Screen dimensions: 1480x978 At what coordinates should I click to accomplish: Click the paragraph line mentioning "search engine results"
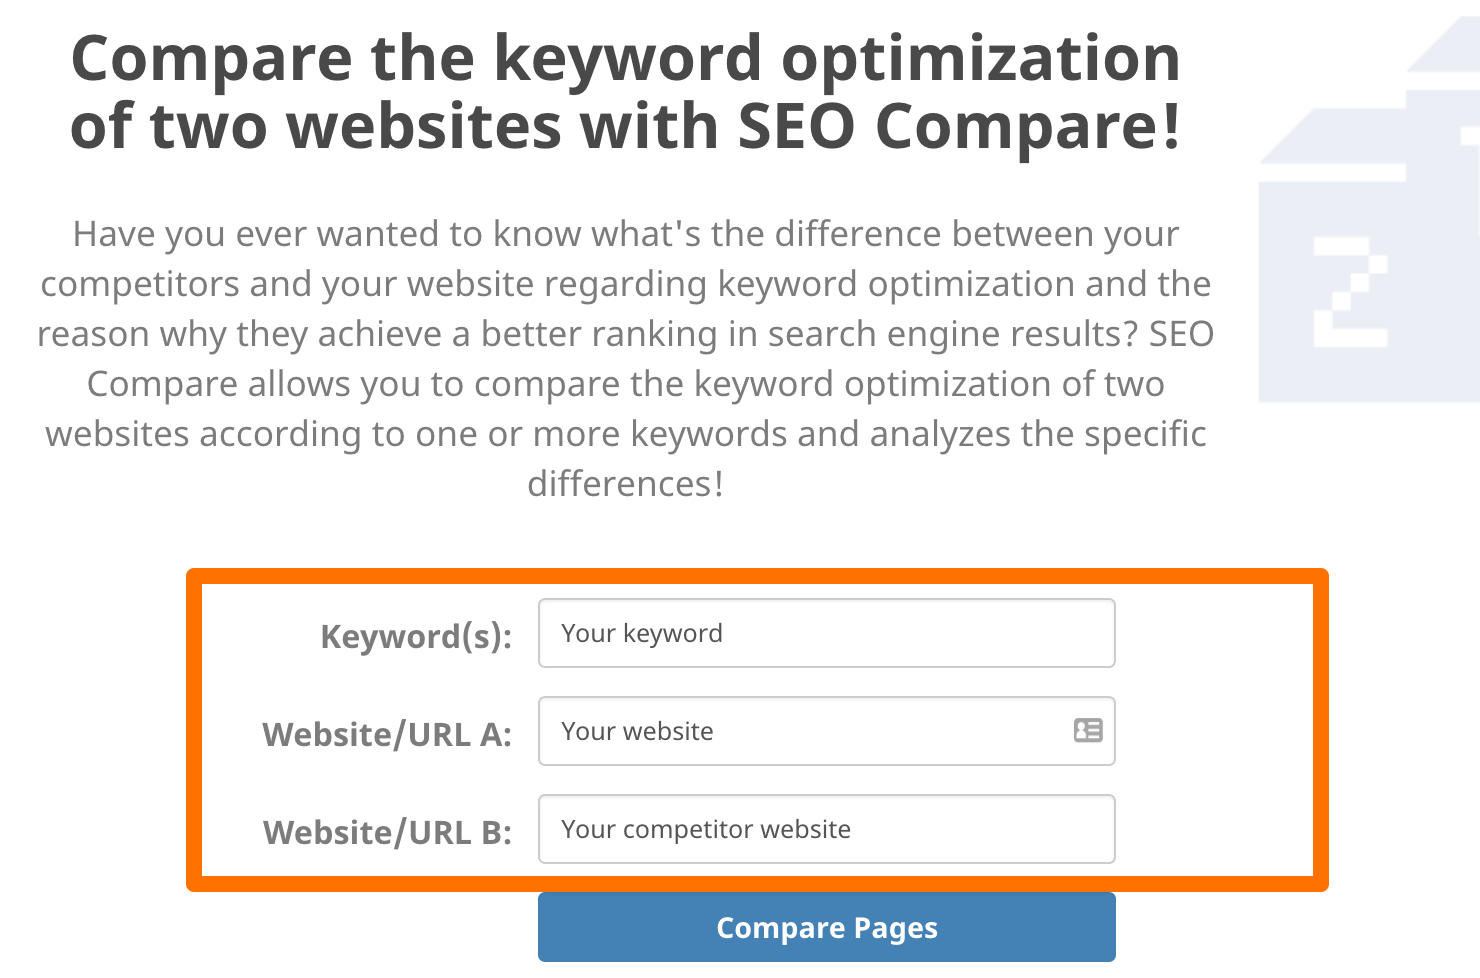(626, 334)
